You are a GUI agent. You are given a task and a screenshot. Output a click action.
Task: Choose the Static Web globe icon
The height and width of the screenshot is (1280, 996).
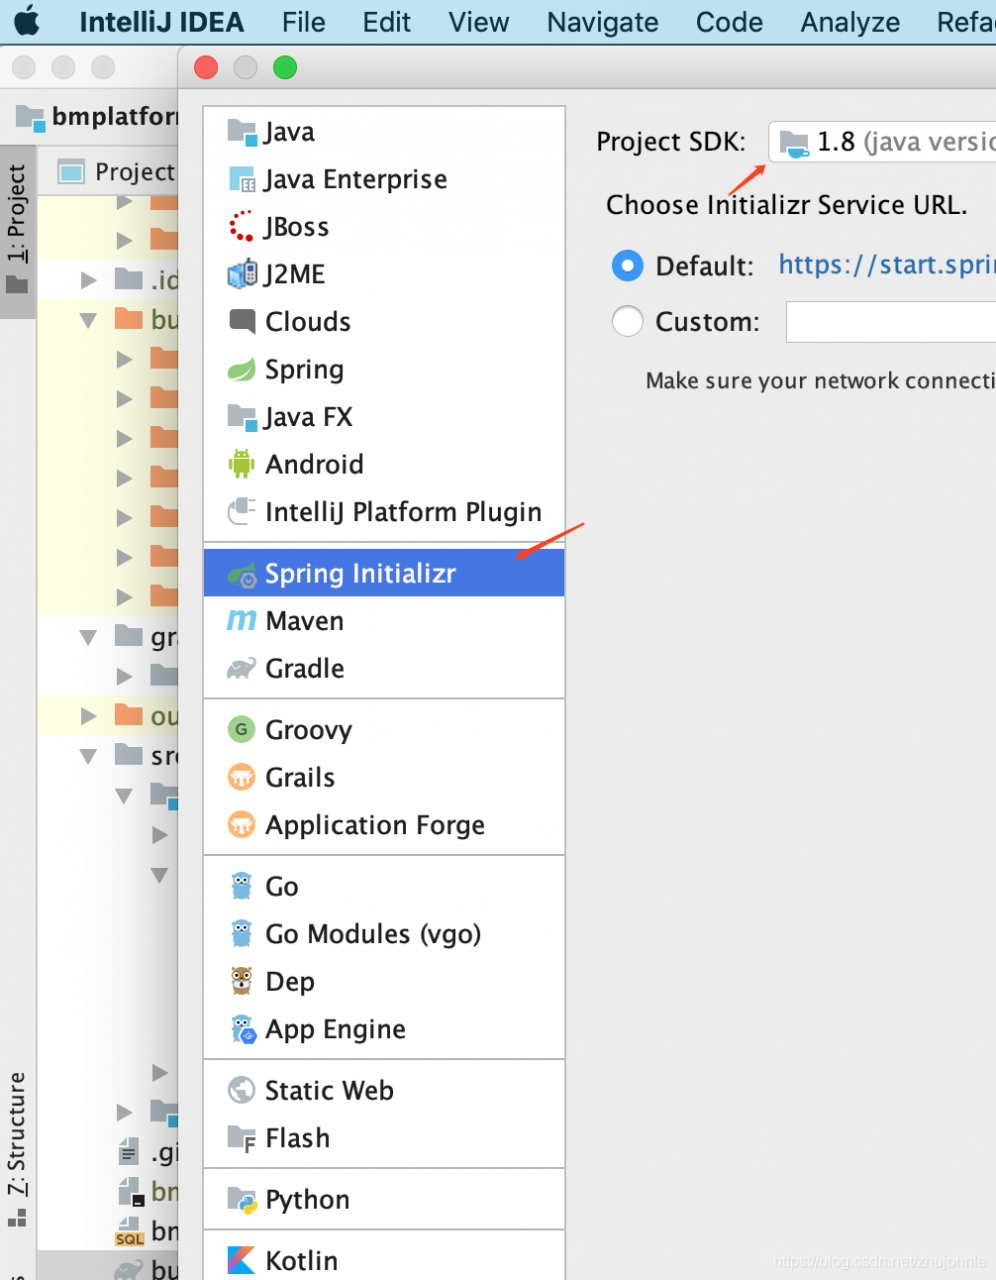(x=242, y=1090)
